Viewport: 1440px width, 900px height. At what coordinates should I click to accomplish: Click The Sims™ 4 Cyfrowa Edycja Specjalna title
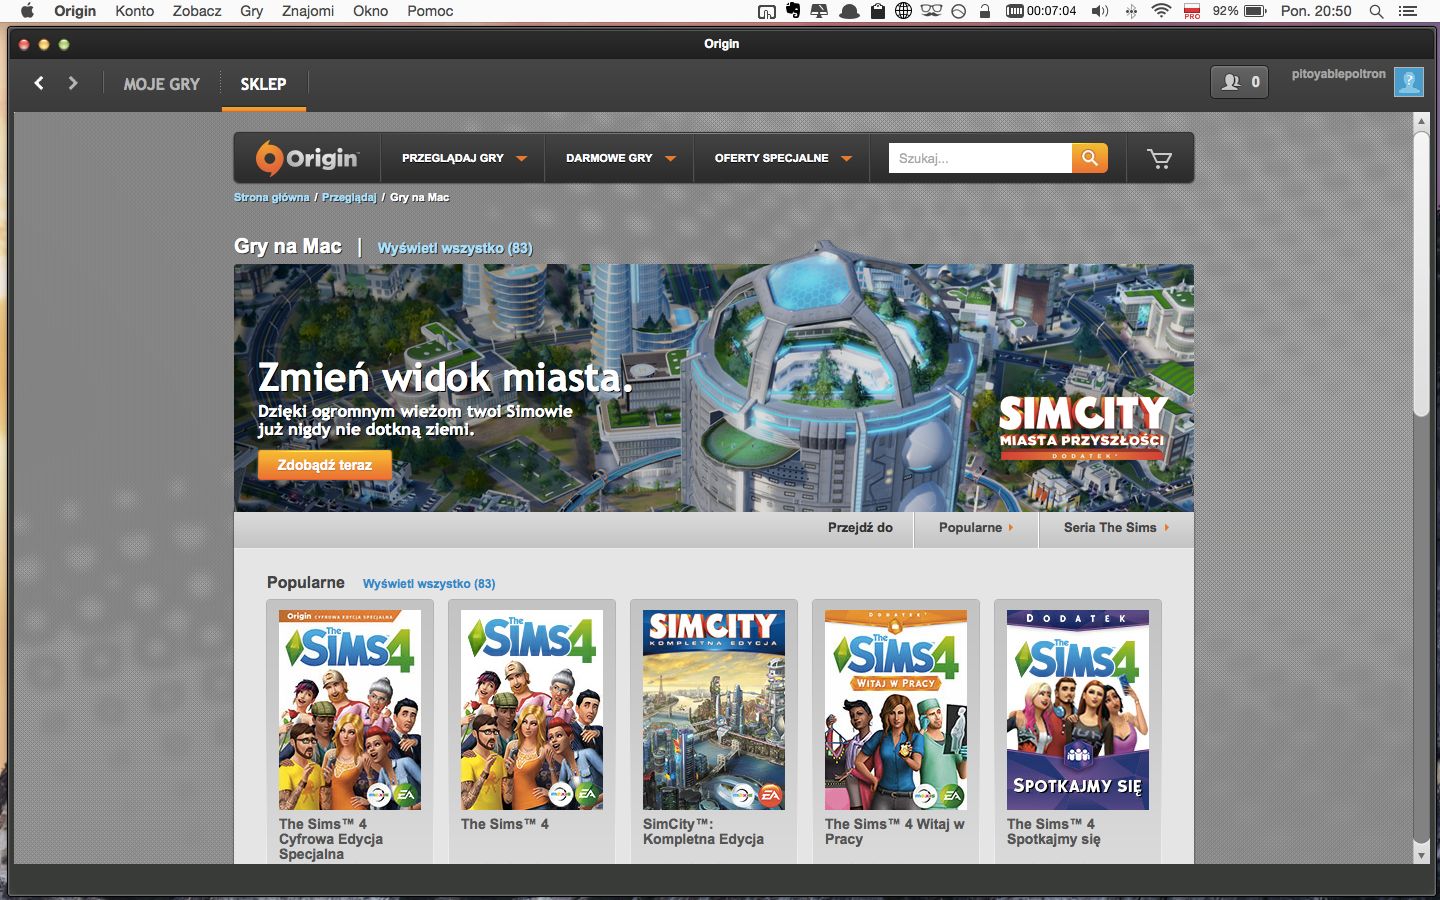click(331, 839)
